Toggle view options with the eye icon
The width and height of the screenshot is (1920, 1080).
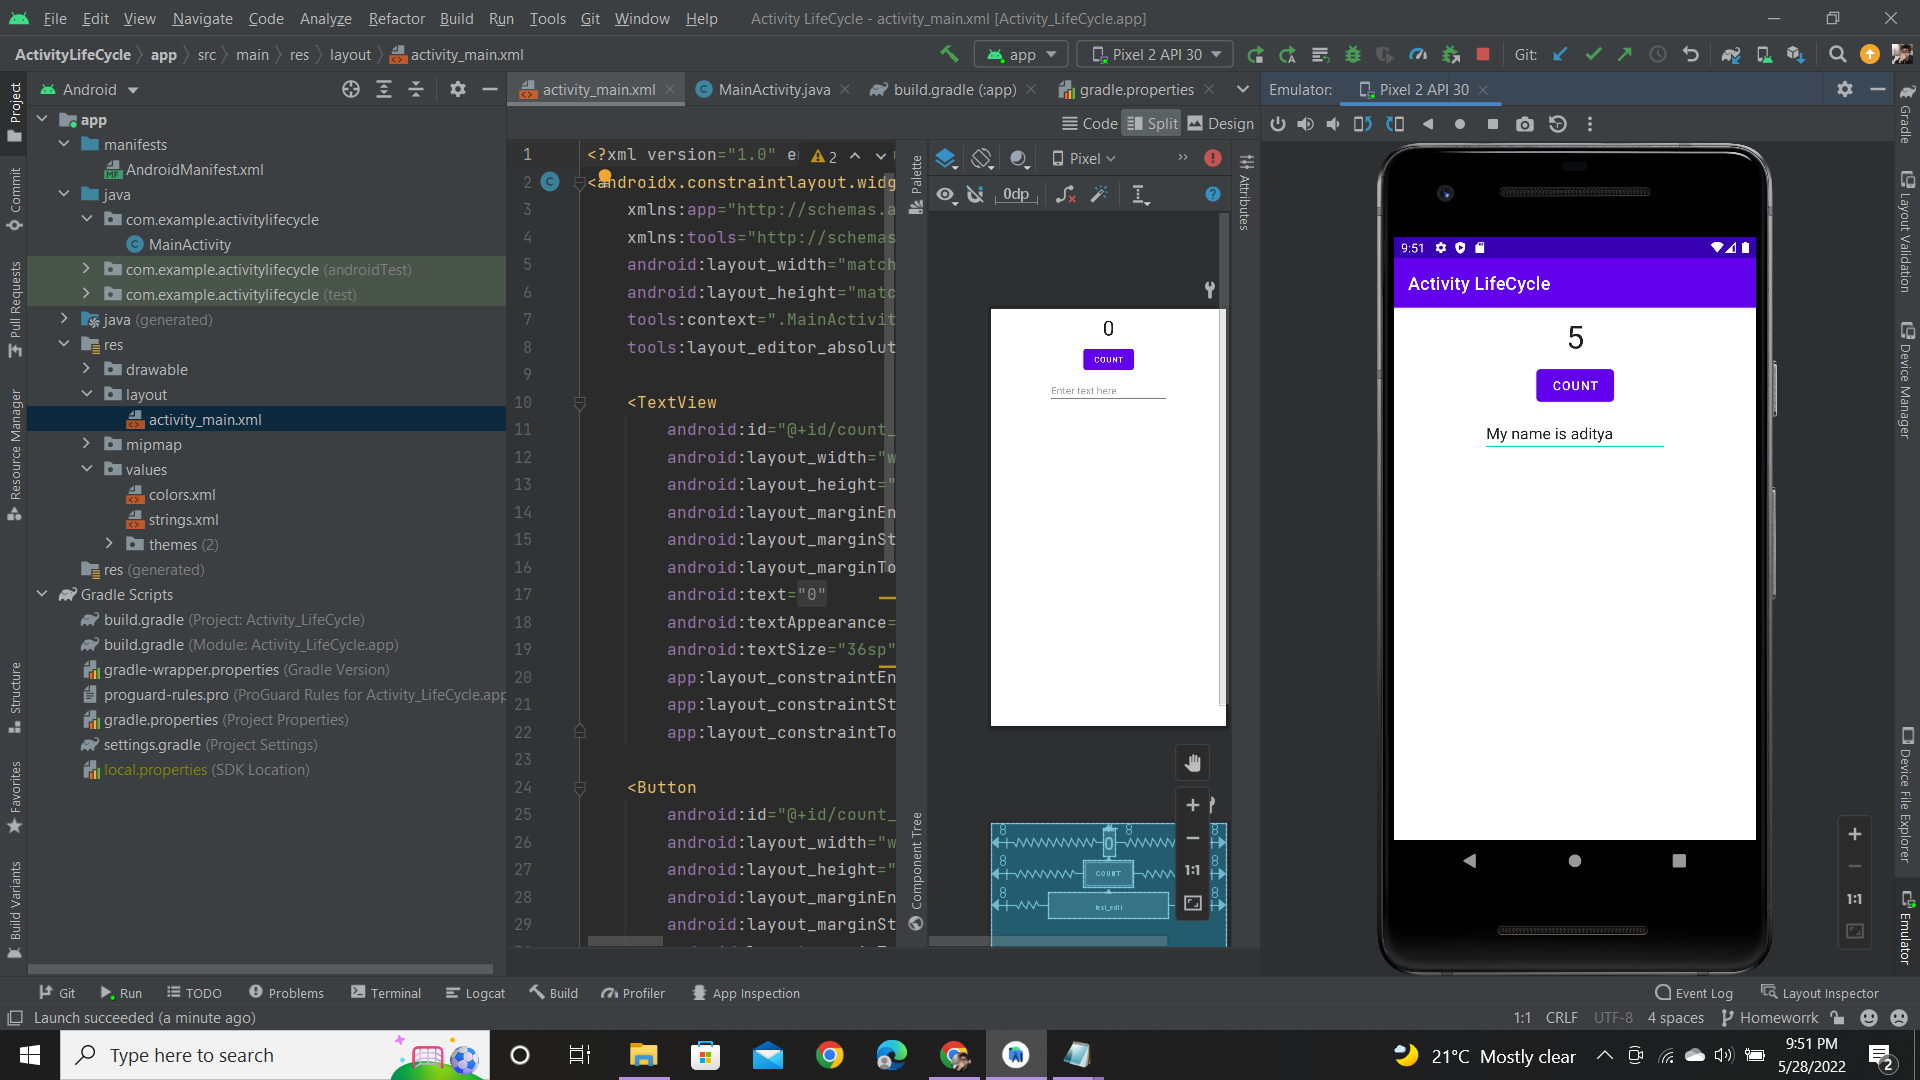(x=946, y=195)
